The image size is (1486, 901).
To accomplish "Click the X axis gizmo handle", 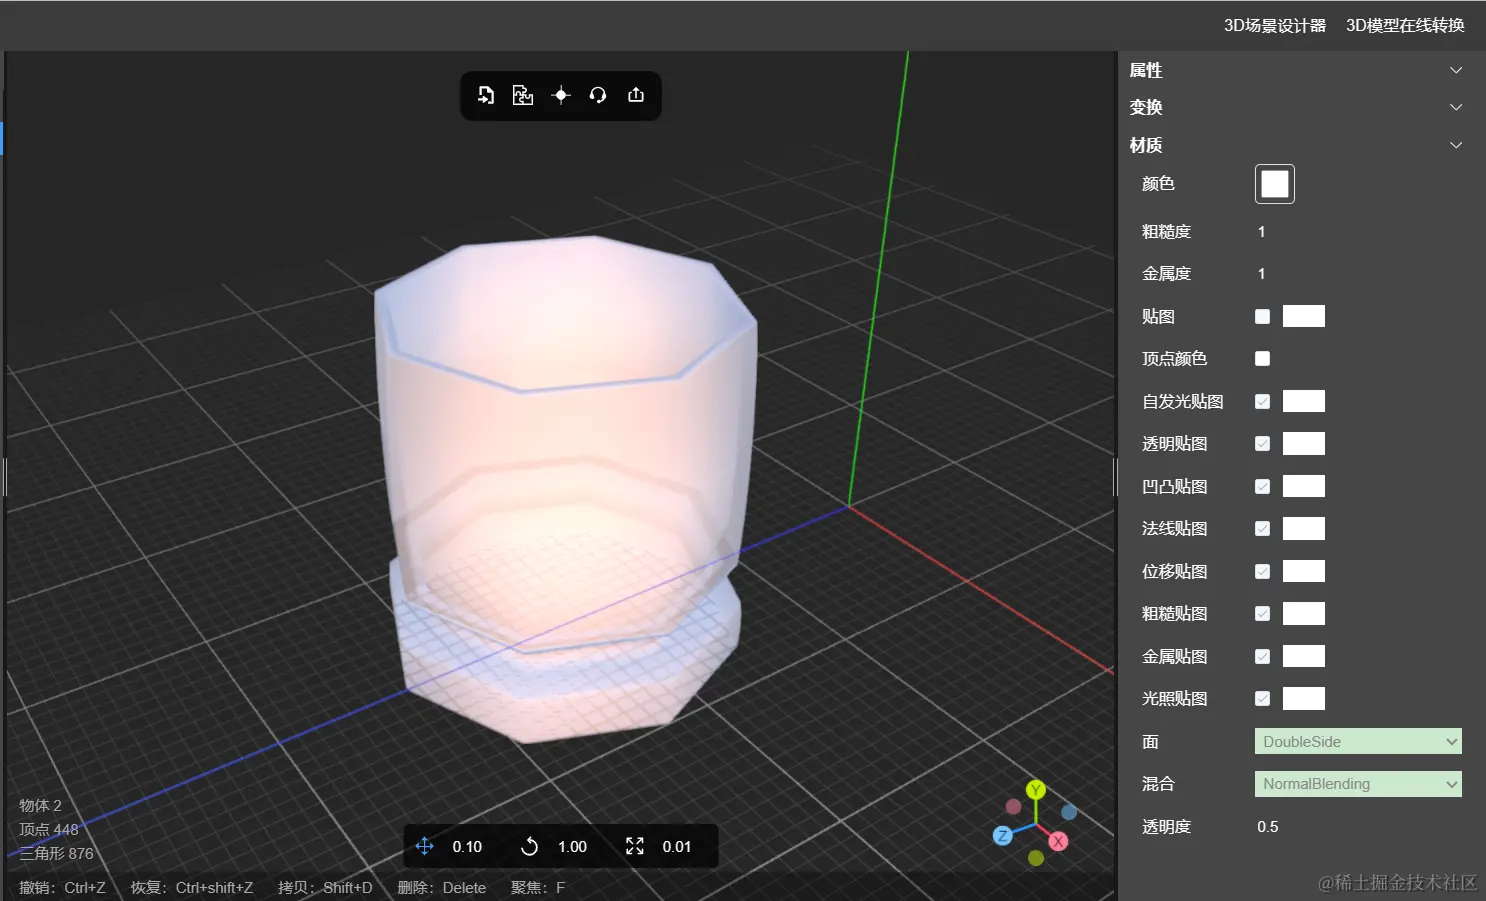I will click(x=1058, y=841).
